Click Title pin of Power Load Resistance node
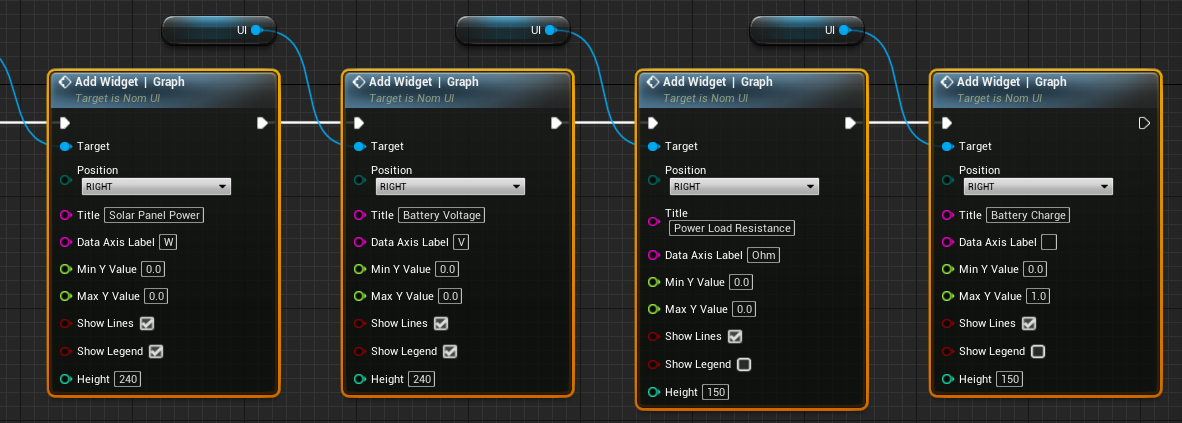1182x423 pixels. pos(654,220)
